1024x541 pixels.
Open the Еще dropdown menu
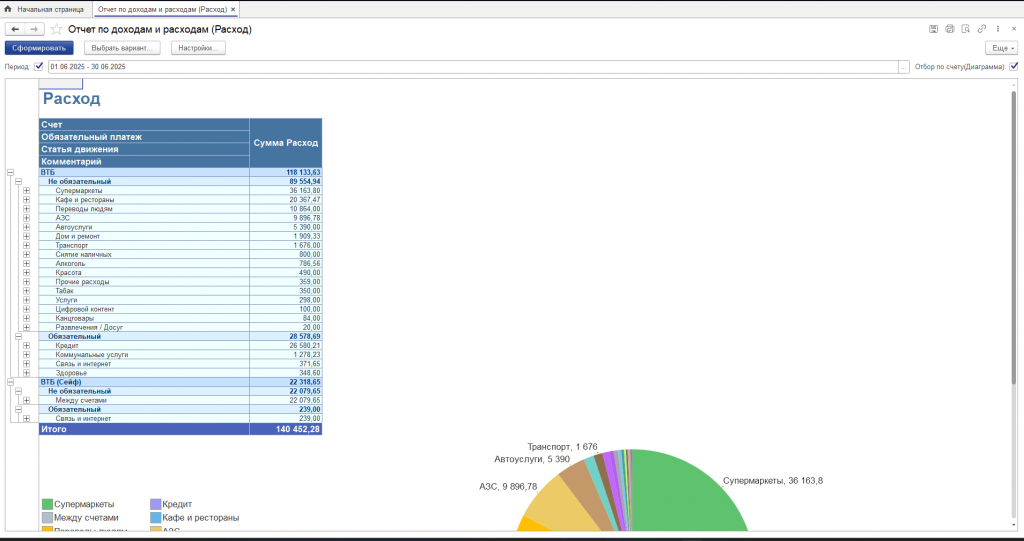point(1001,48)
